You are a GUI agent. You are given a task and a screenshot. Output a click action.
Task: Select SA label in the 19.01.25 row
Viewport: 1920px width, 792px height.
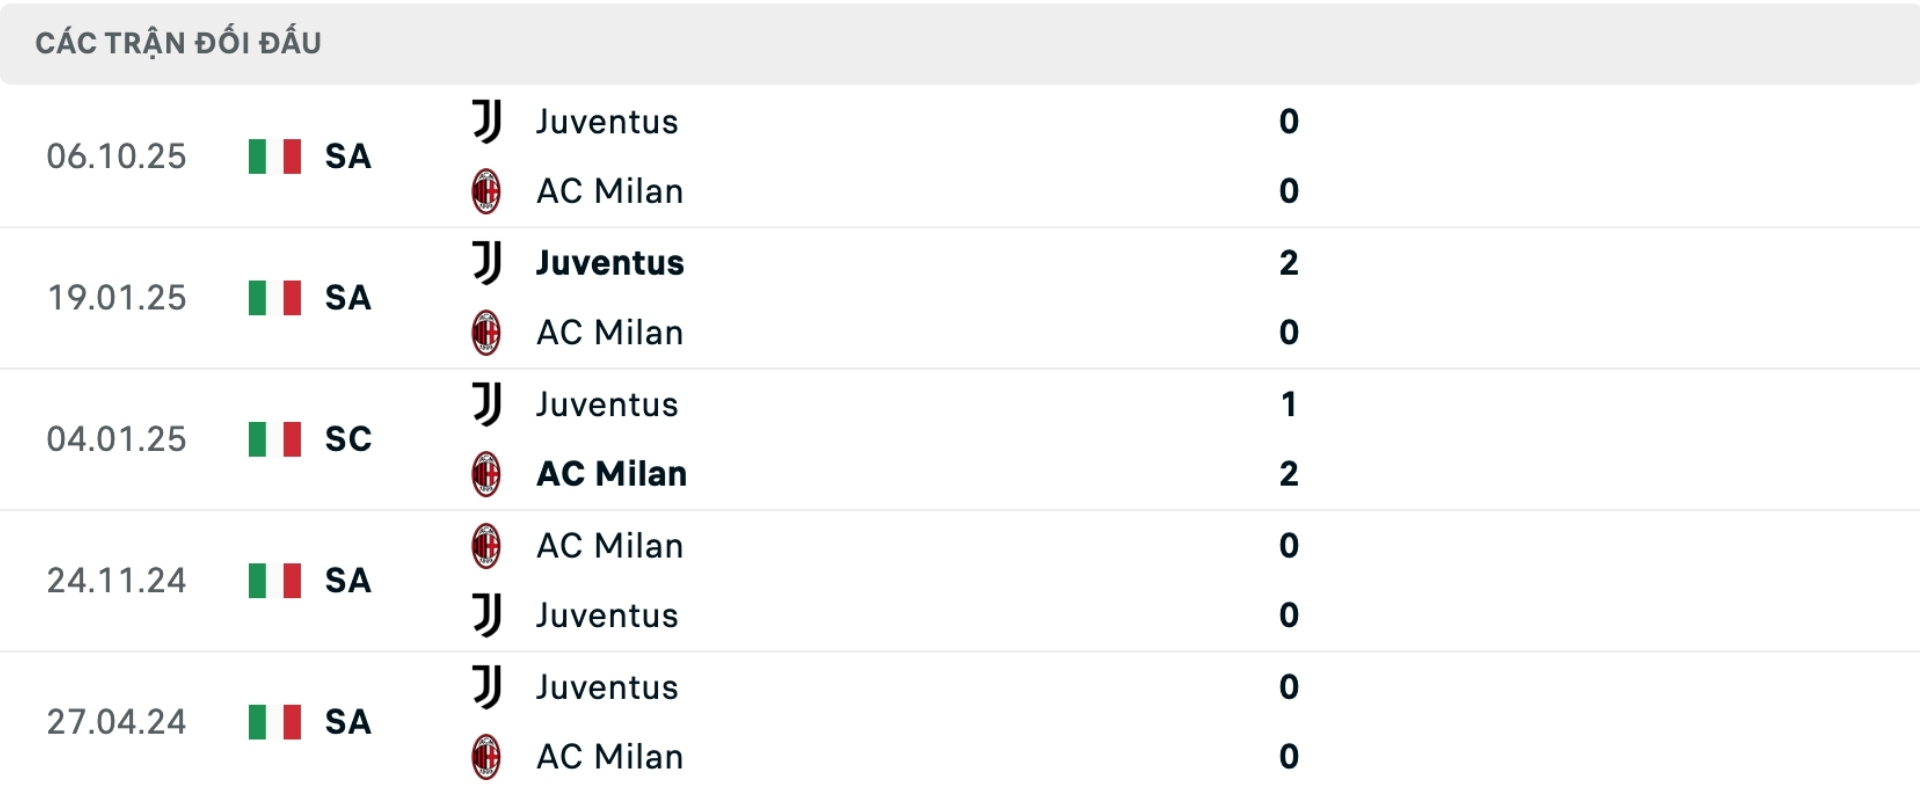click(348, 298)
